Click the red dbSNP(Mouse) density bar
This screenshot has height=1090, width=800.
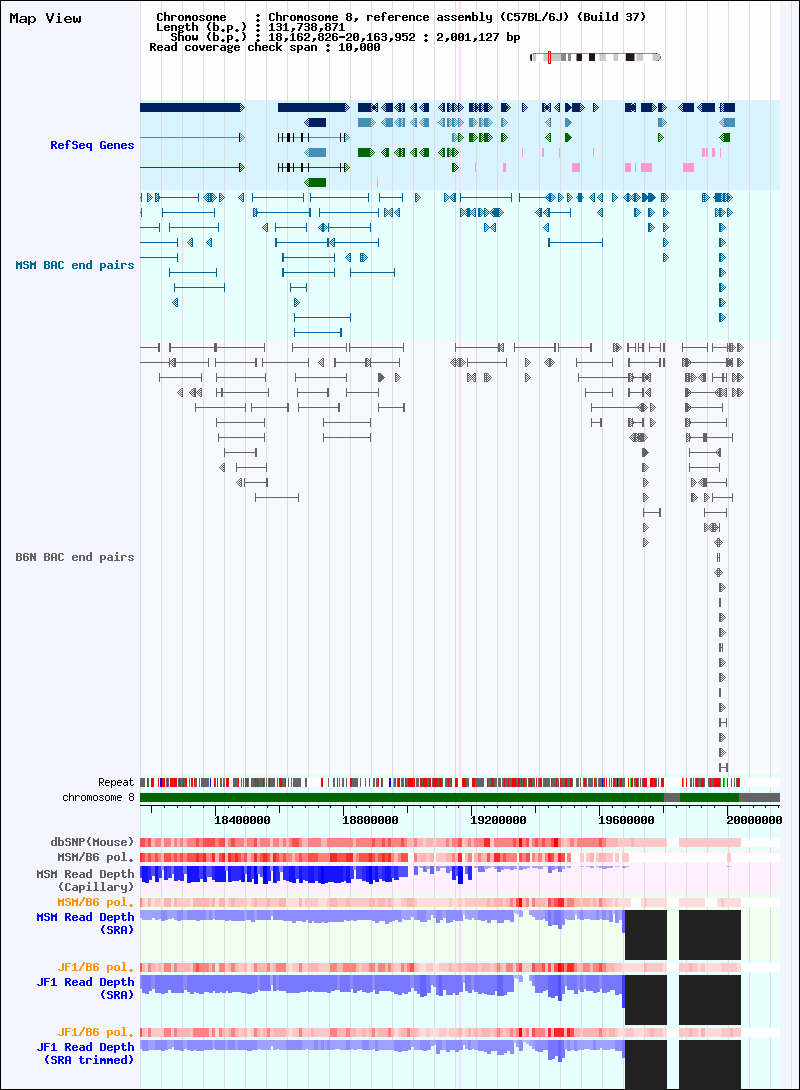tap(440, 843)
